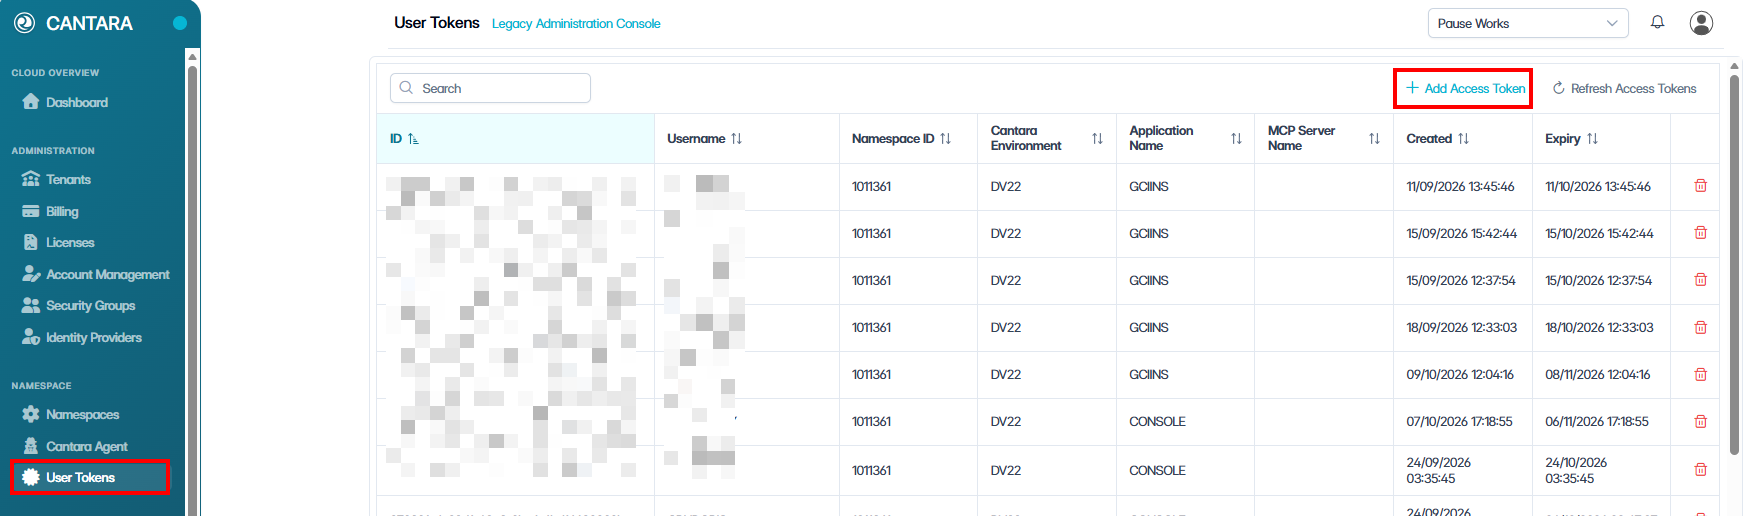This screenshot has width=1764, height=516.
Task: Click GCIINS in the 18/09/2026 row
Action: pos(1149,328)
